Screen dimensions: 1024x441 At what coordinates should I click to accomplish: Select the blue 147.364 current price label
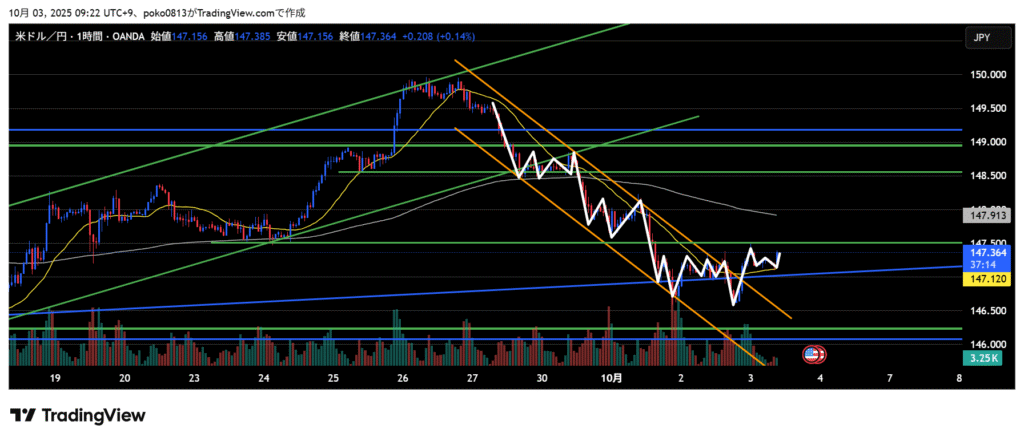[x=980, y=254]
